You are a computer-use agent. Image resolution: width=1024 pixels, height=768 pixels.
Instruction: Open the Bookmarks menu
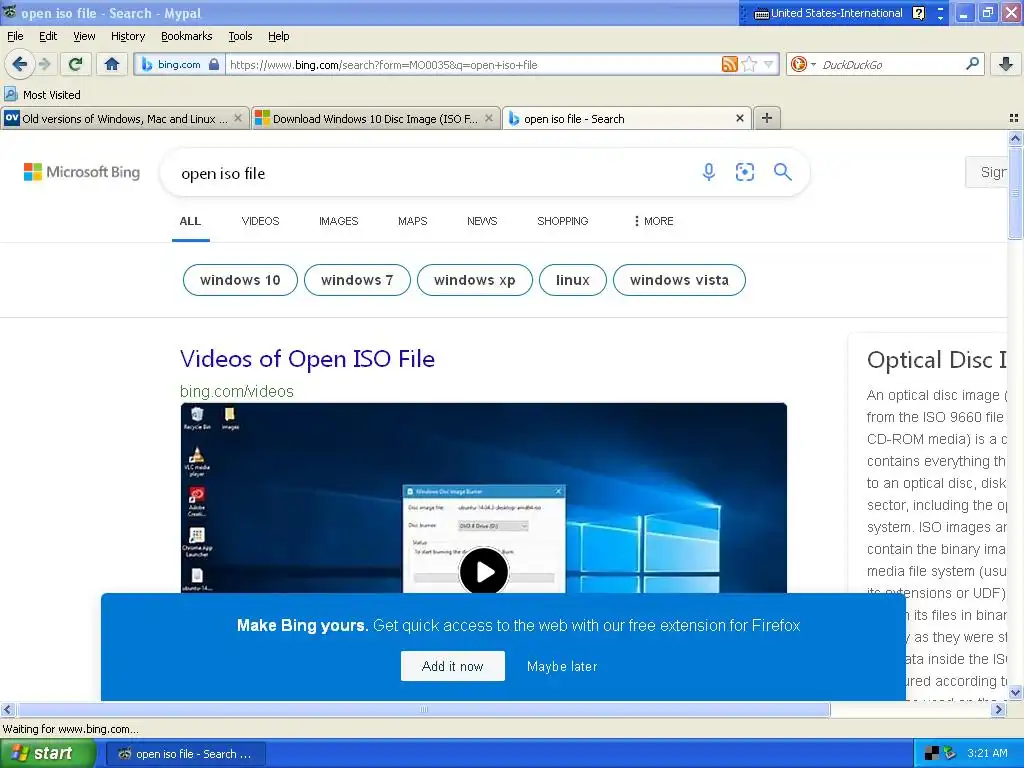coord(186,36)
